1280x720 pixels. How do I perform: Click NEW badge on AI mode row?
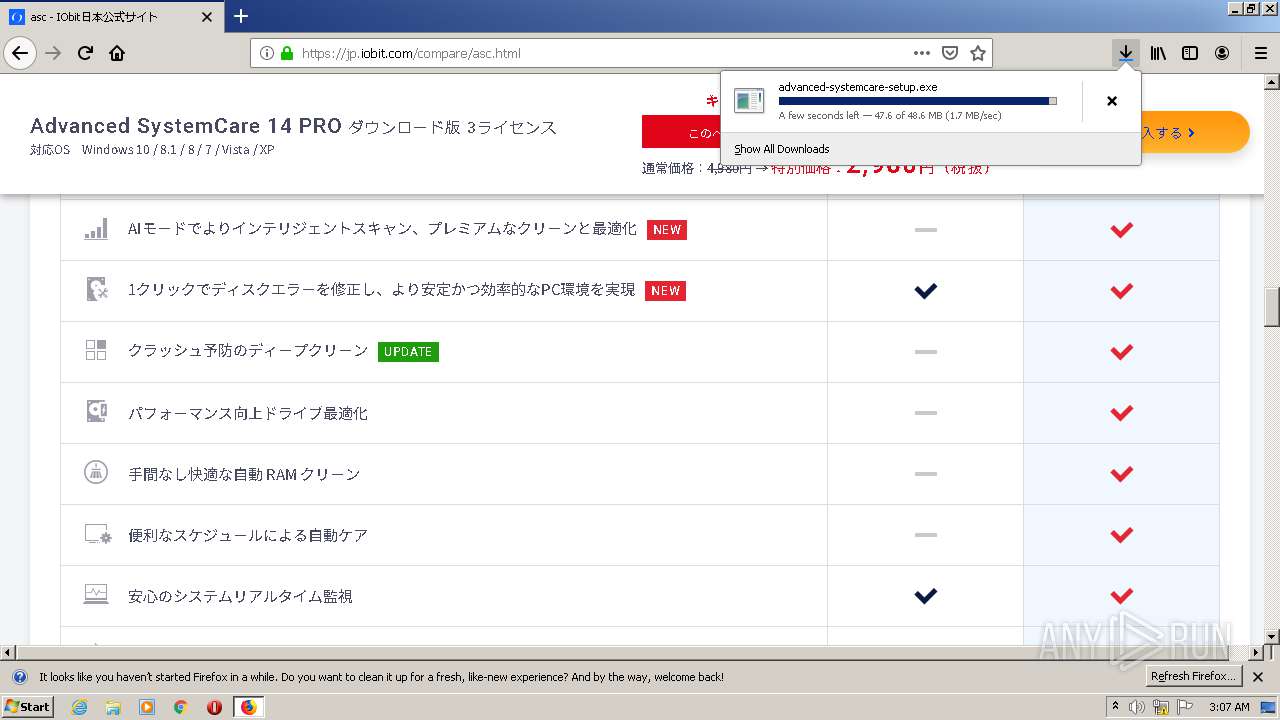666,230
